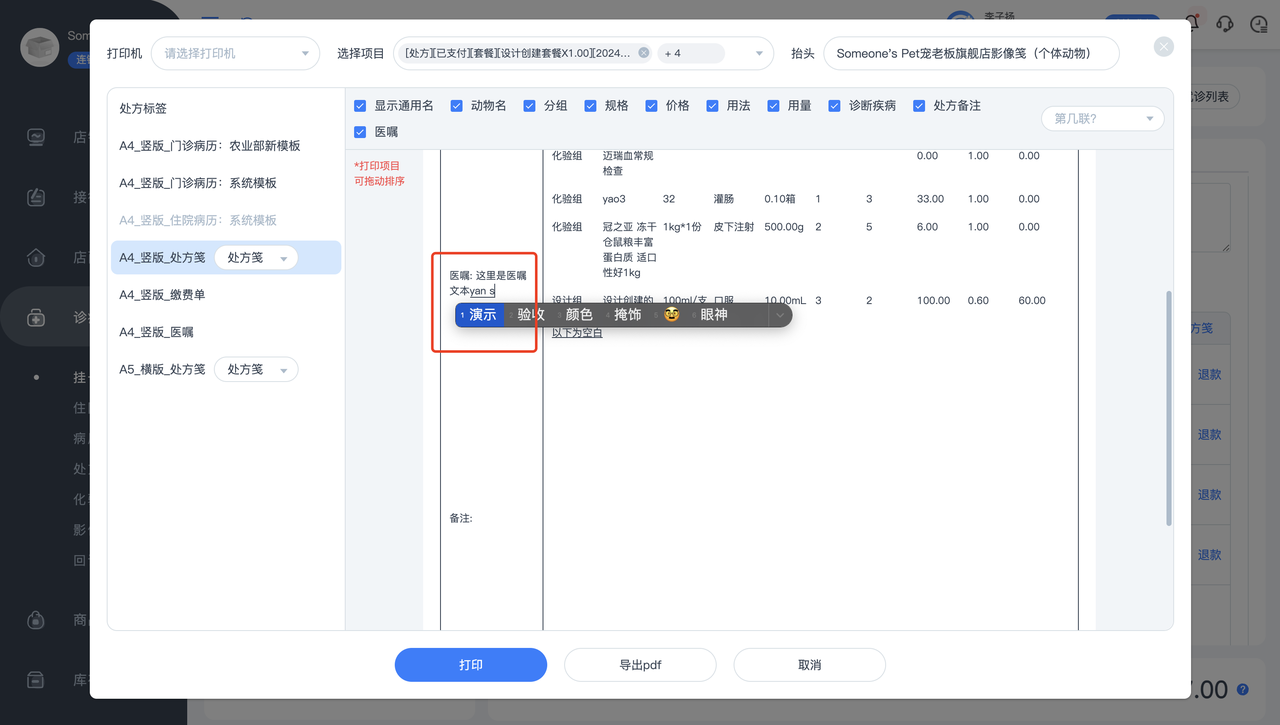Open the shopping bag sidebar icon

pos(36,620)
